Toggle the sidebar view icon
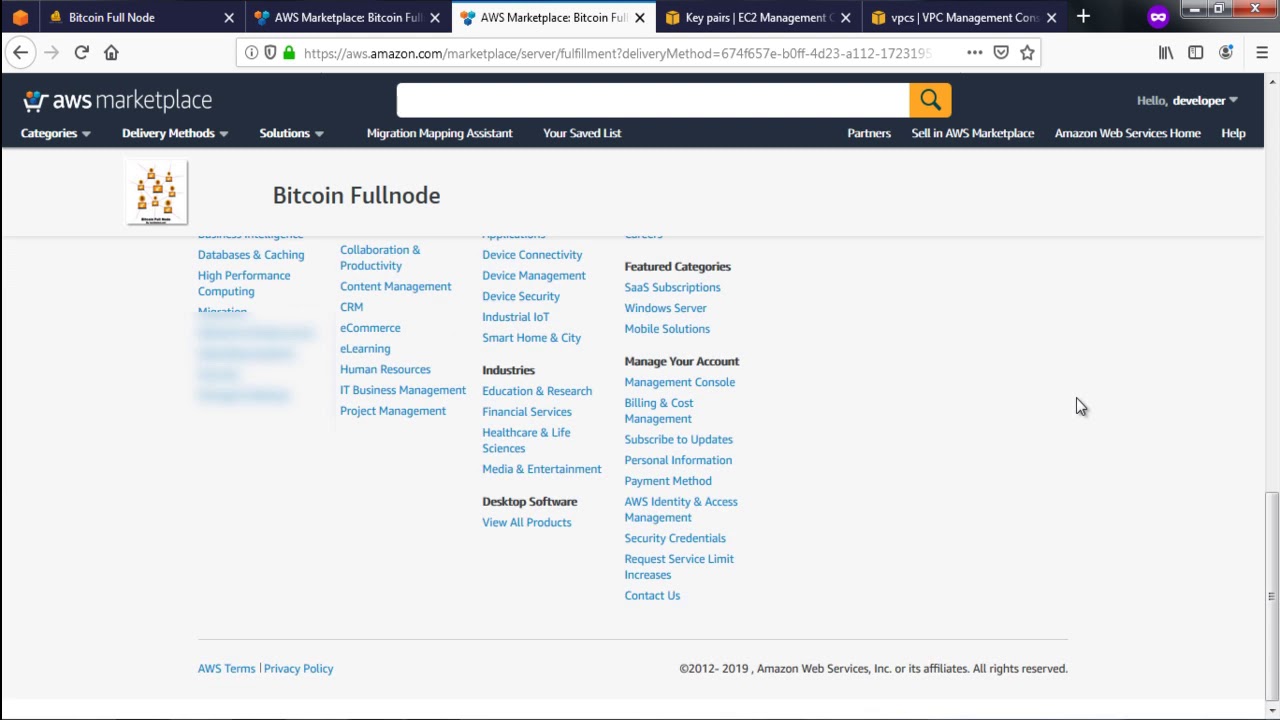This screenshot has width=1280, height=720. (1196, 53)
